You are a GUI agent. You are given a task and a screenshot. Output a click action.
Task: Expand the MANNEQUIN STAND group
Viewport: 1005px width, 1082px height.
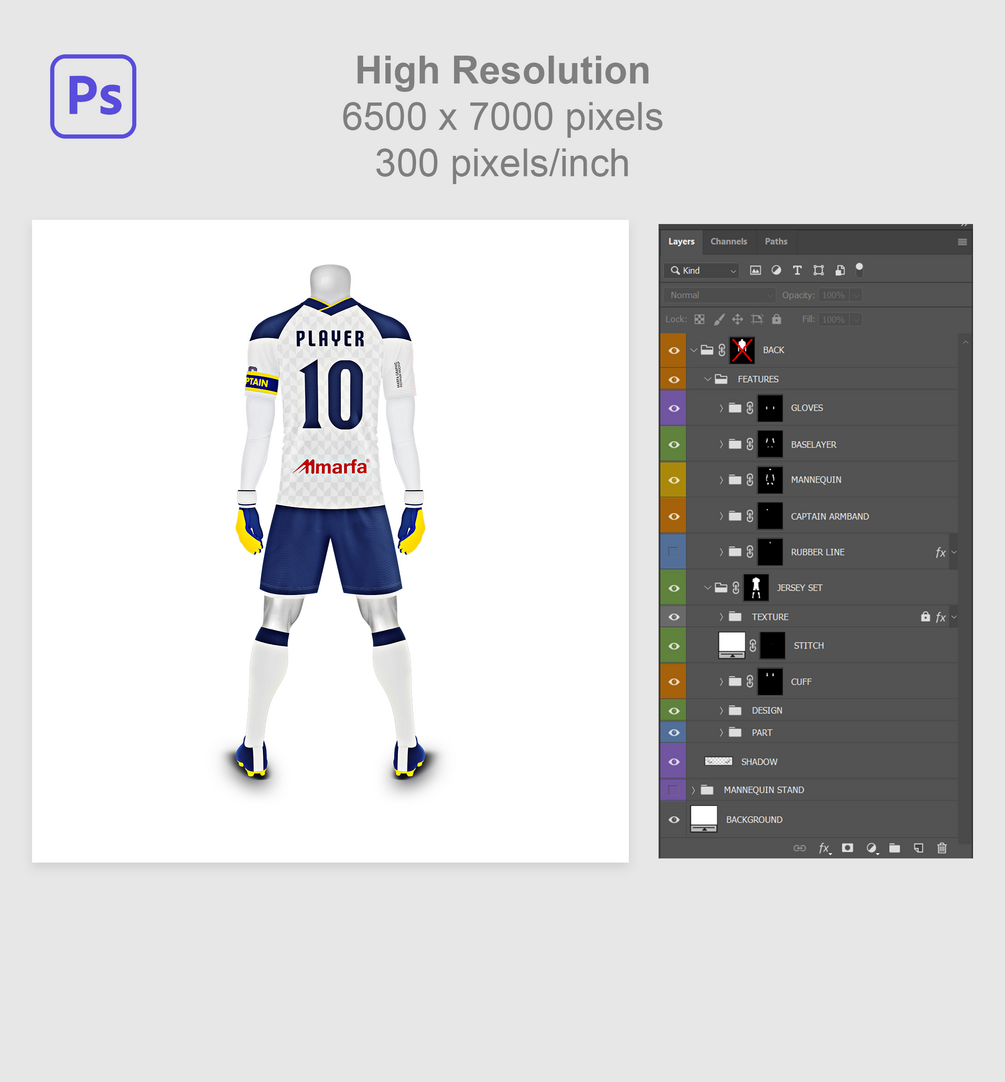pyautogui.click(x=694, y=790)
